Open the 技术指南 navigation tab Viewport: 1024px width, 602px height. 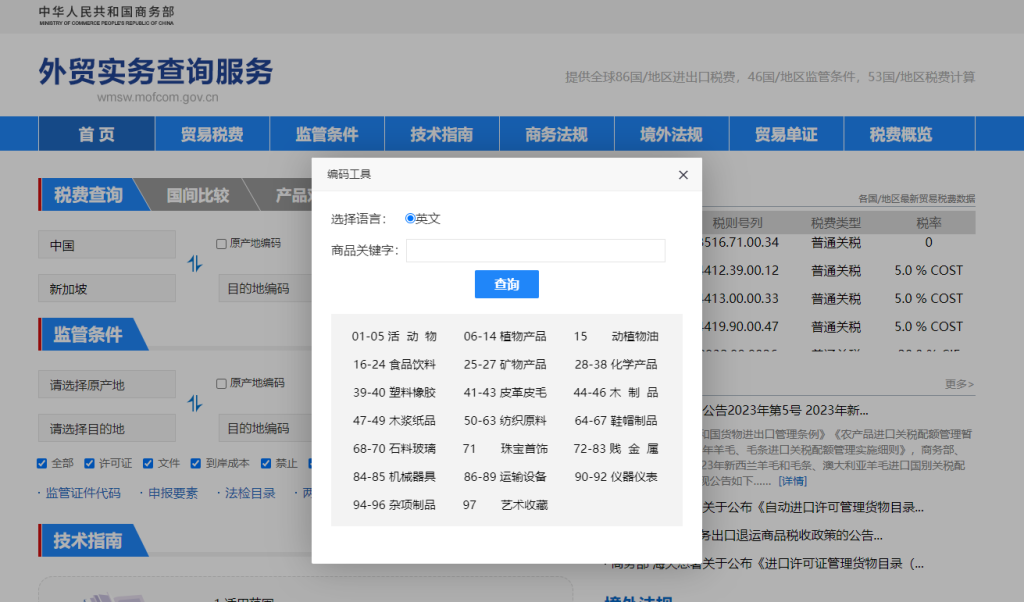(x=442, y=134)
